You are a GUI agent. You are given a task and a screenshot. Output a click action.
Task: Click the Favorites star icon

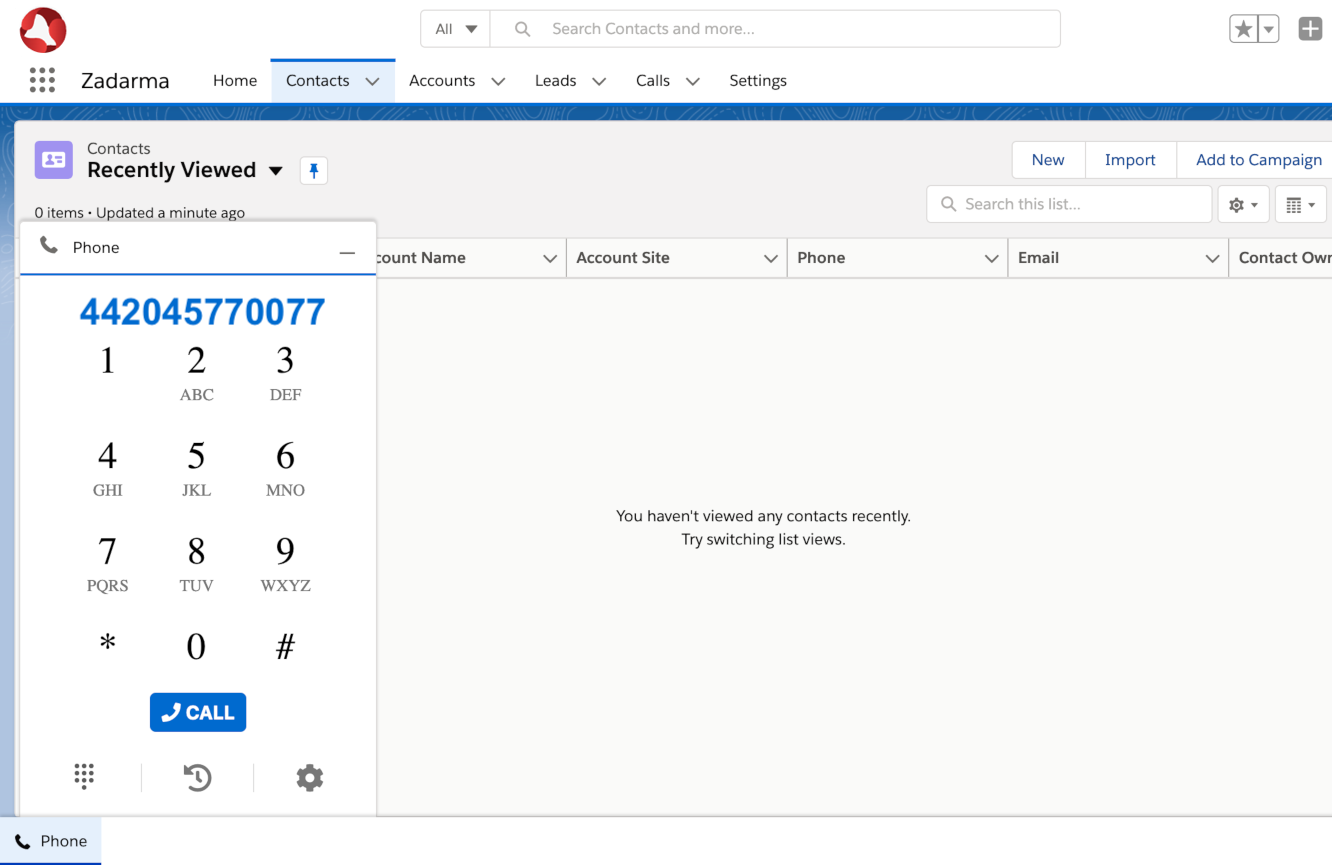click(x=1243, y=29)
